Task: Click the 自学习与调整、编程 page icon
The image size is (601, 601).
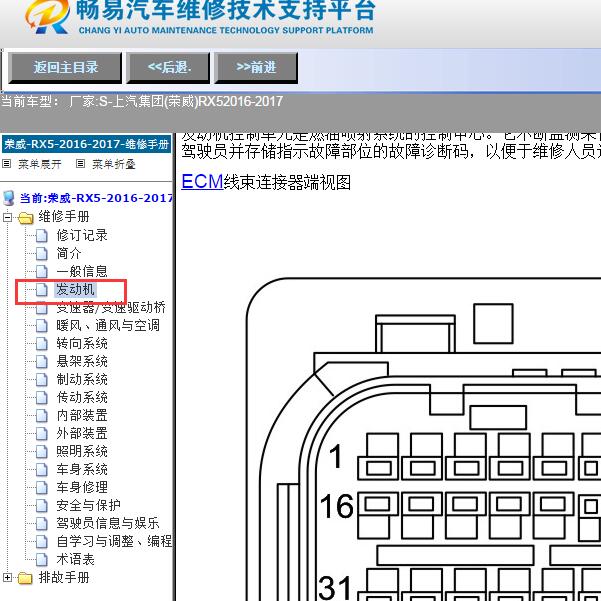Action: (x=42, y=542)
